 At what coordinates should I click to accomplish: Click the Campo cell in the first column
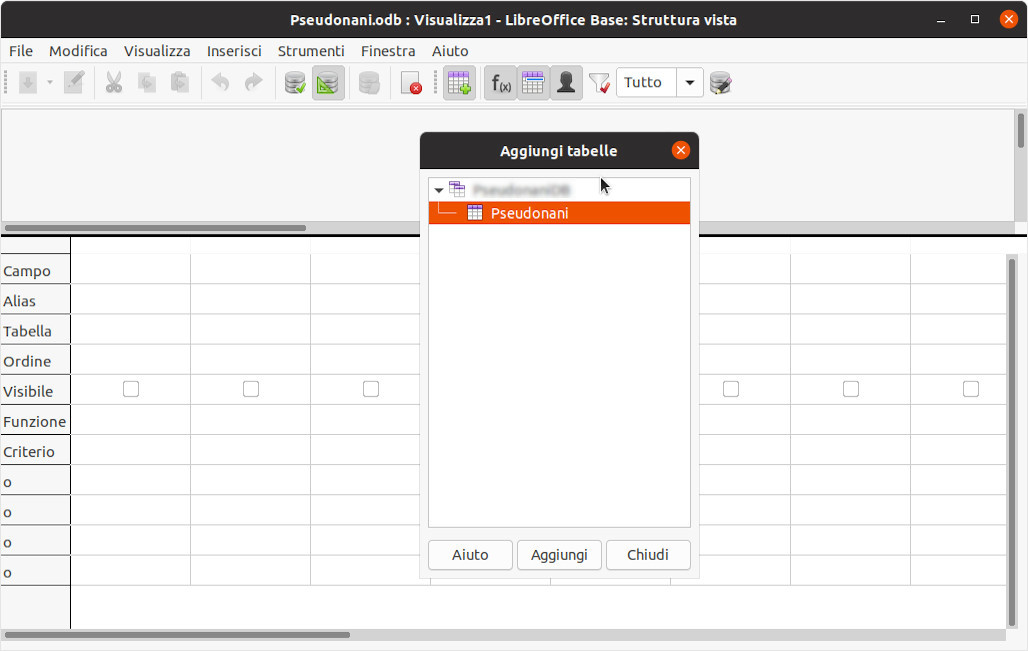[130, 269]
